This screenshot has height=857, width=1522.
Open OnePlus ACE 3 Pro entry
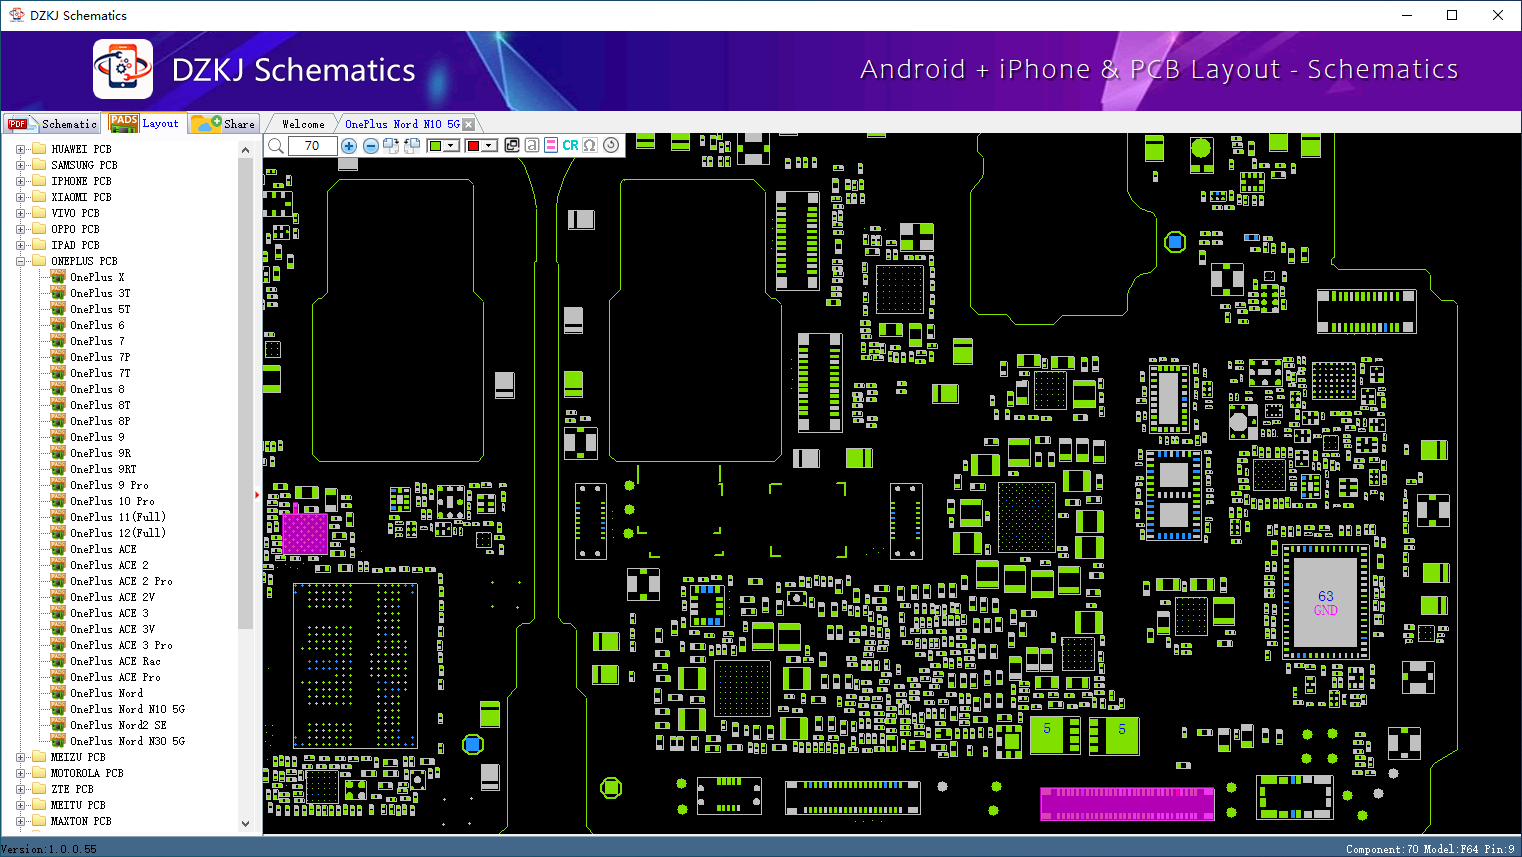coord(121,645)
